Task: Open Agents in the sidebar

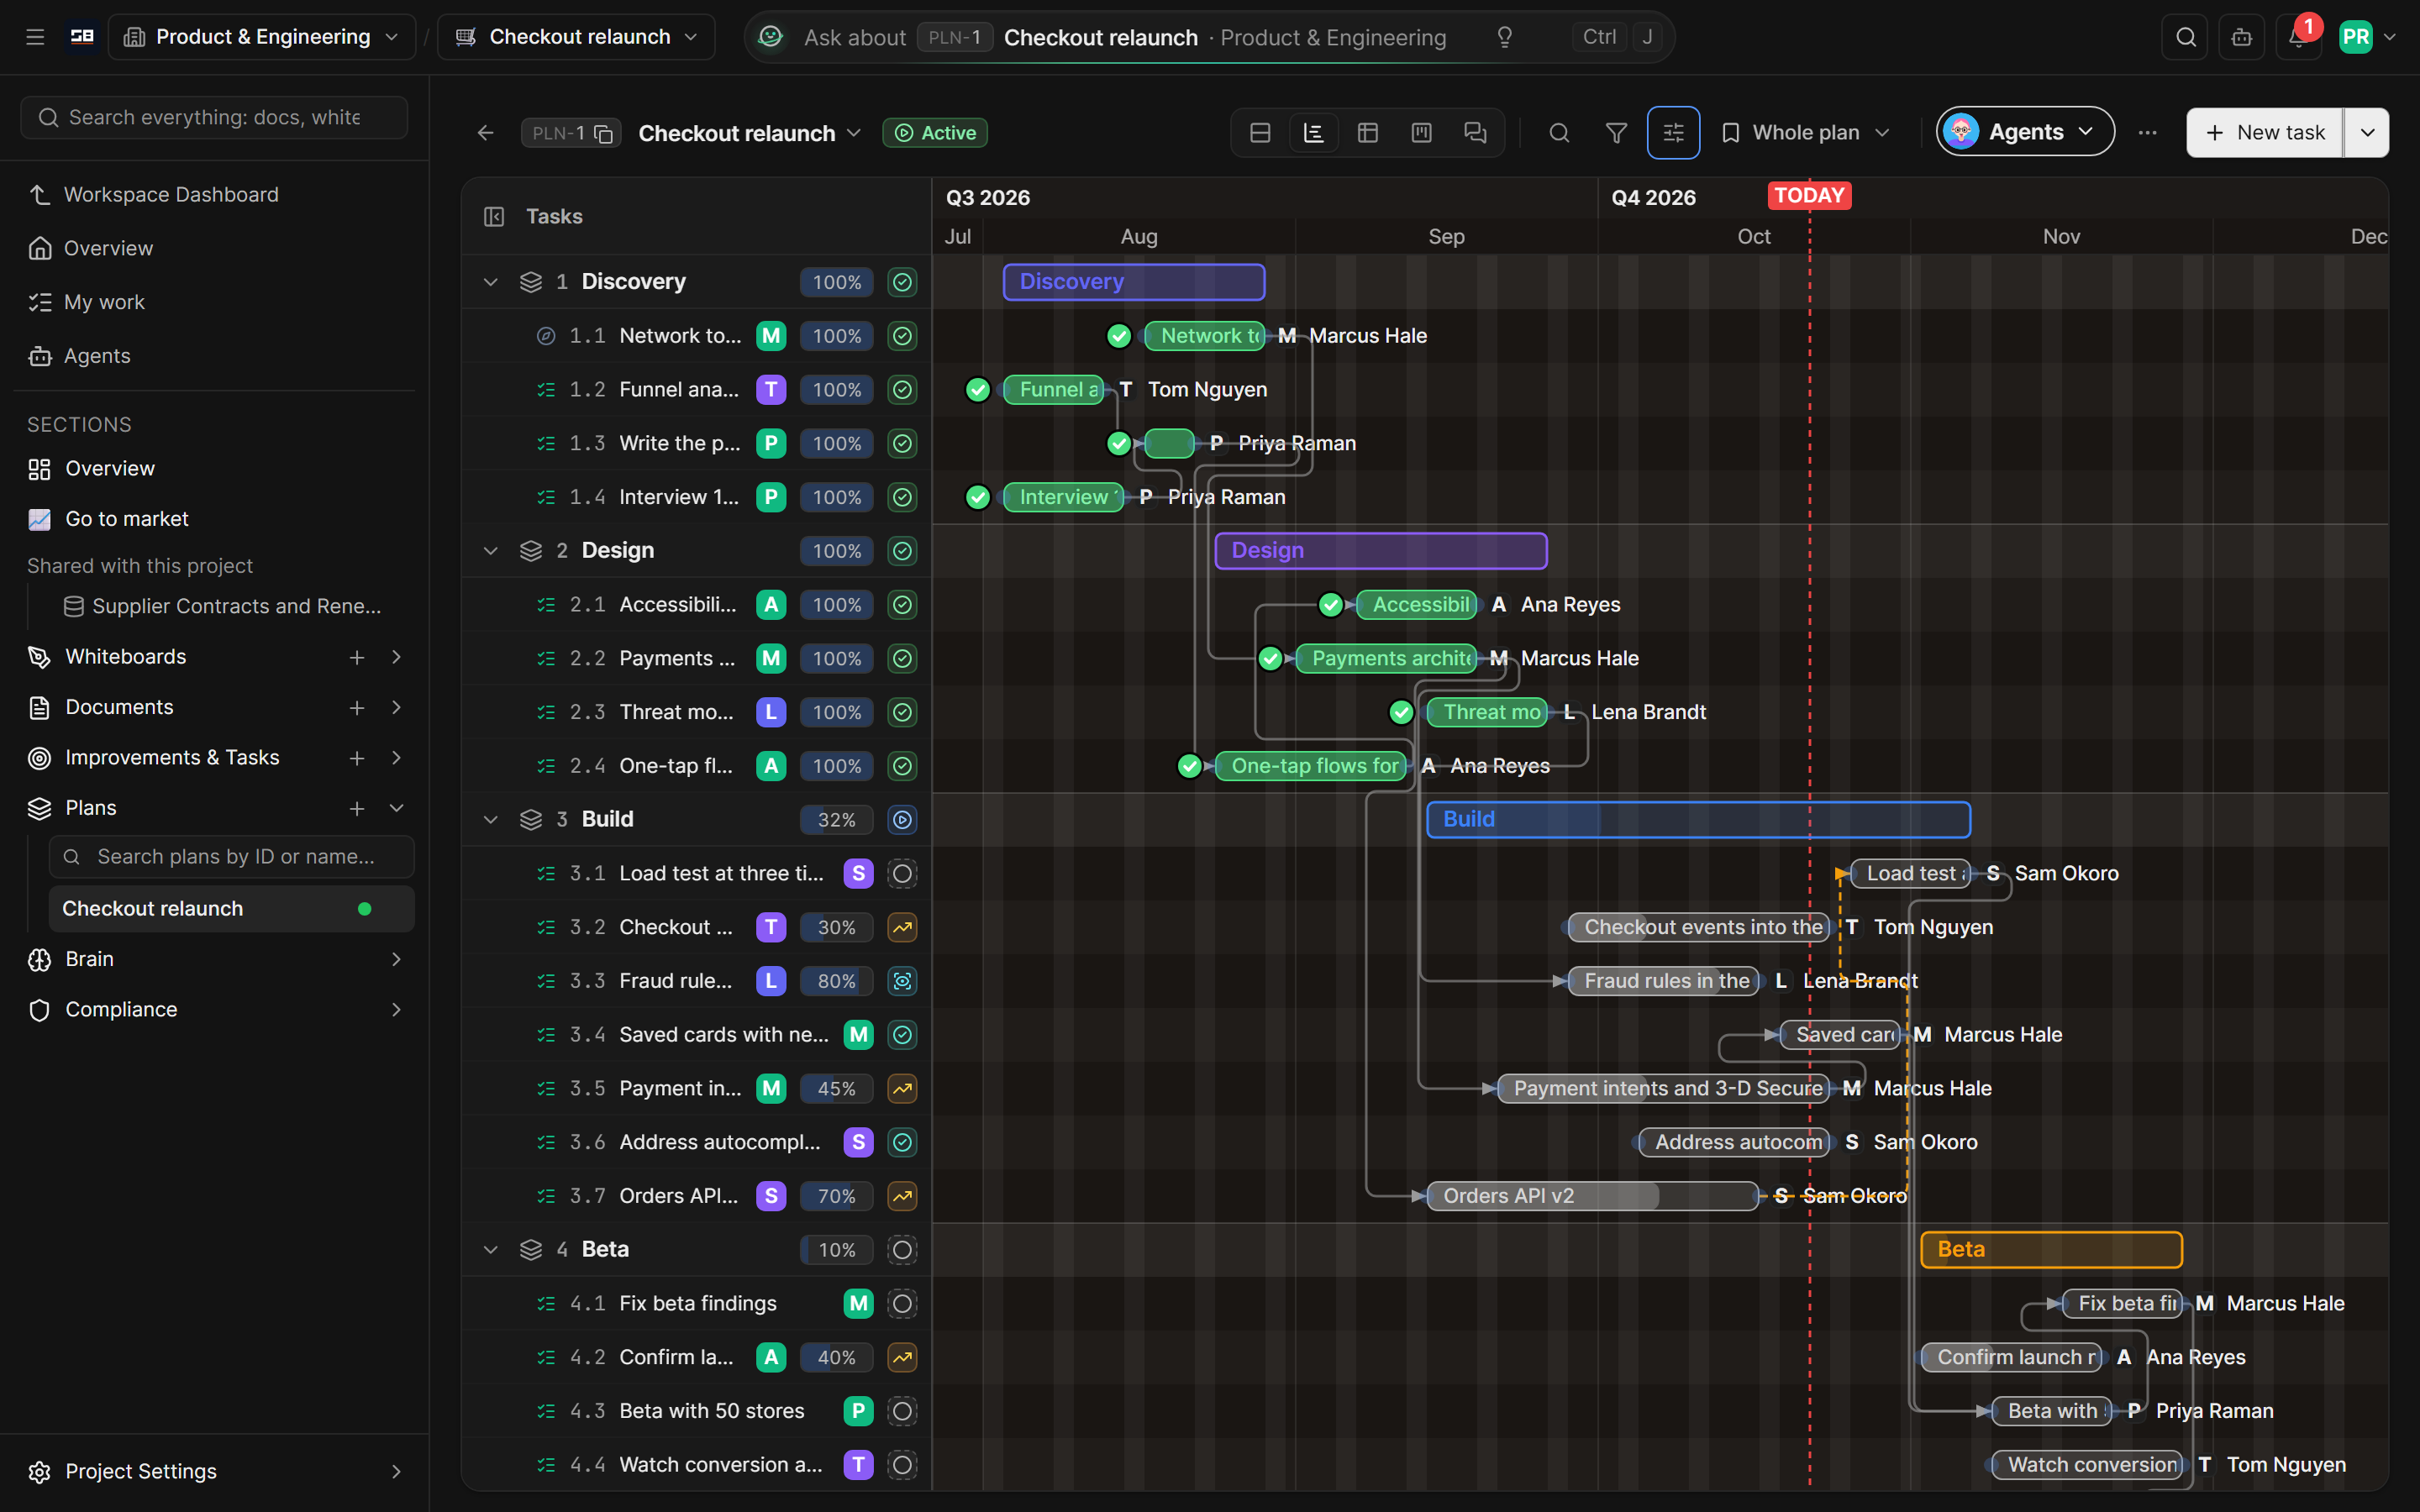Action: click(97, 356)
